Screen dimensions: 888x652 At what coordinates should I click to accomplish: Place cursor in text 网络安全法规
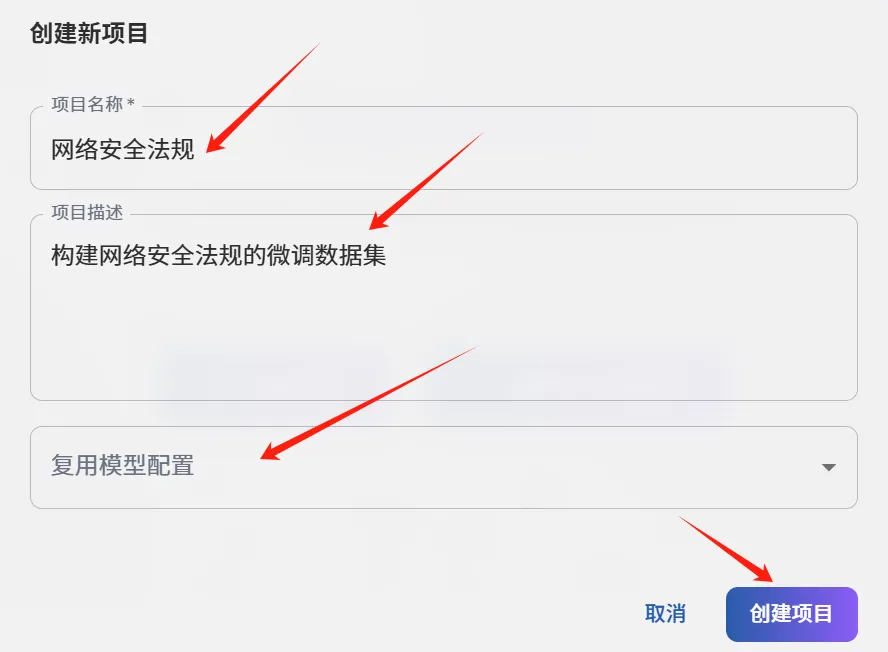[122, 150]
